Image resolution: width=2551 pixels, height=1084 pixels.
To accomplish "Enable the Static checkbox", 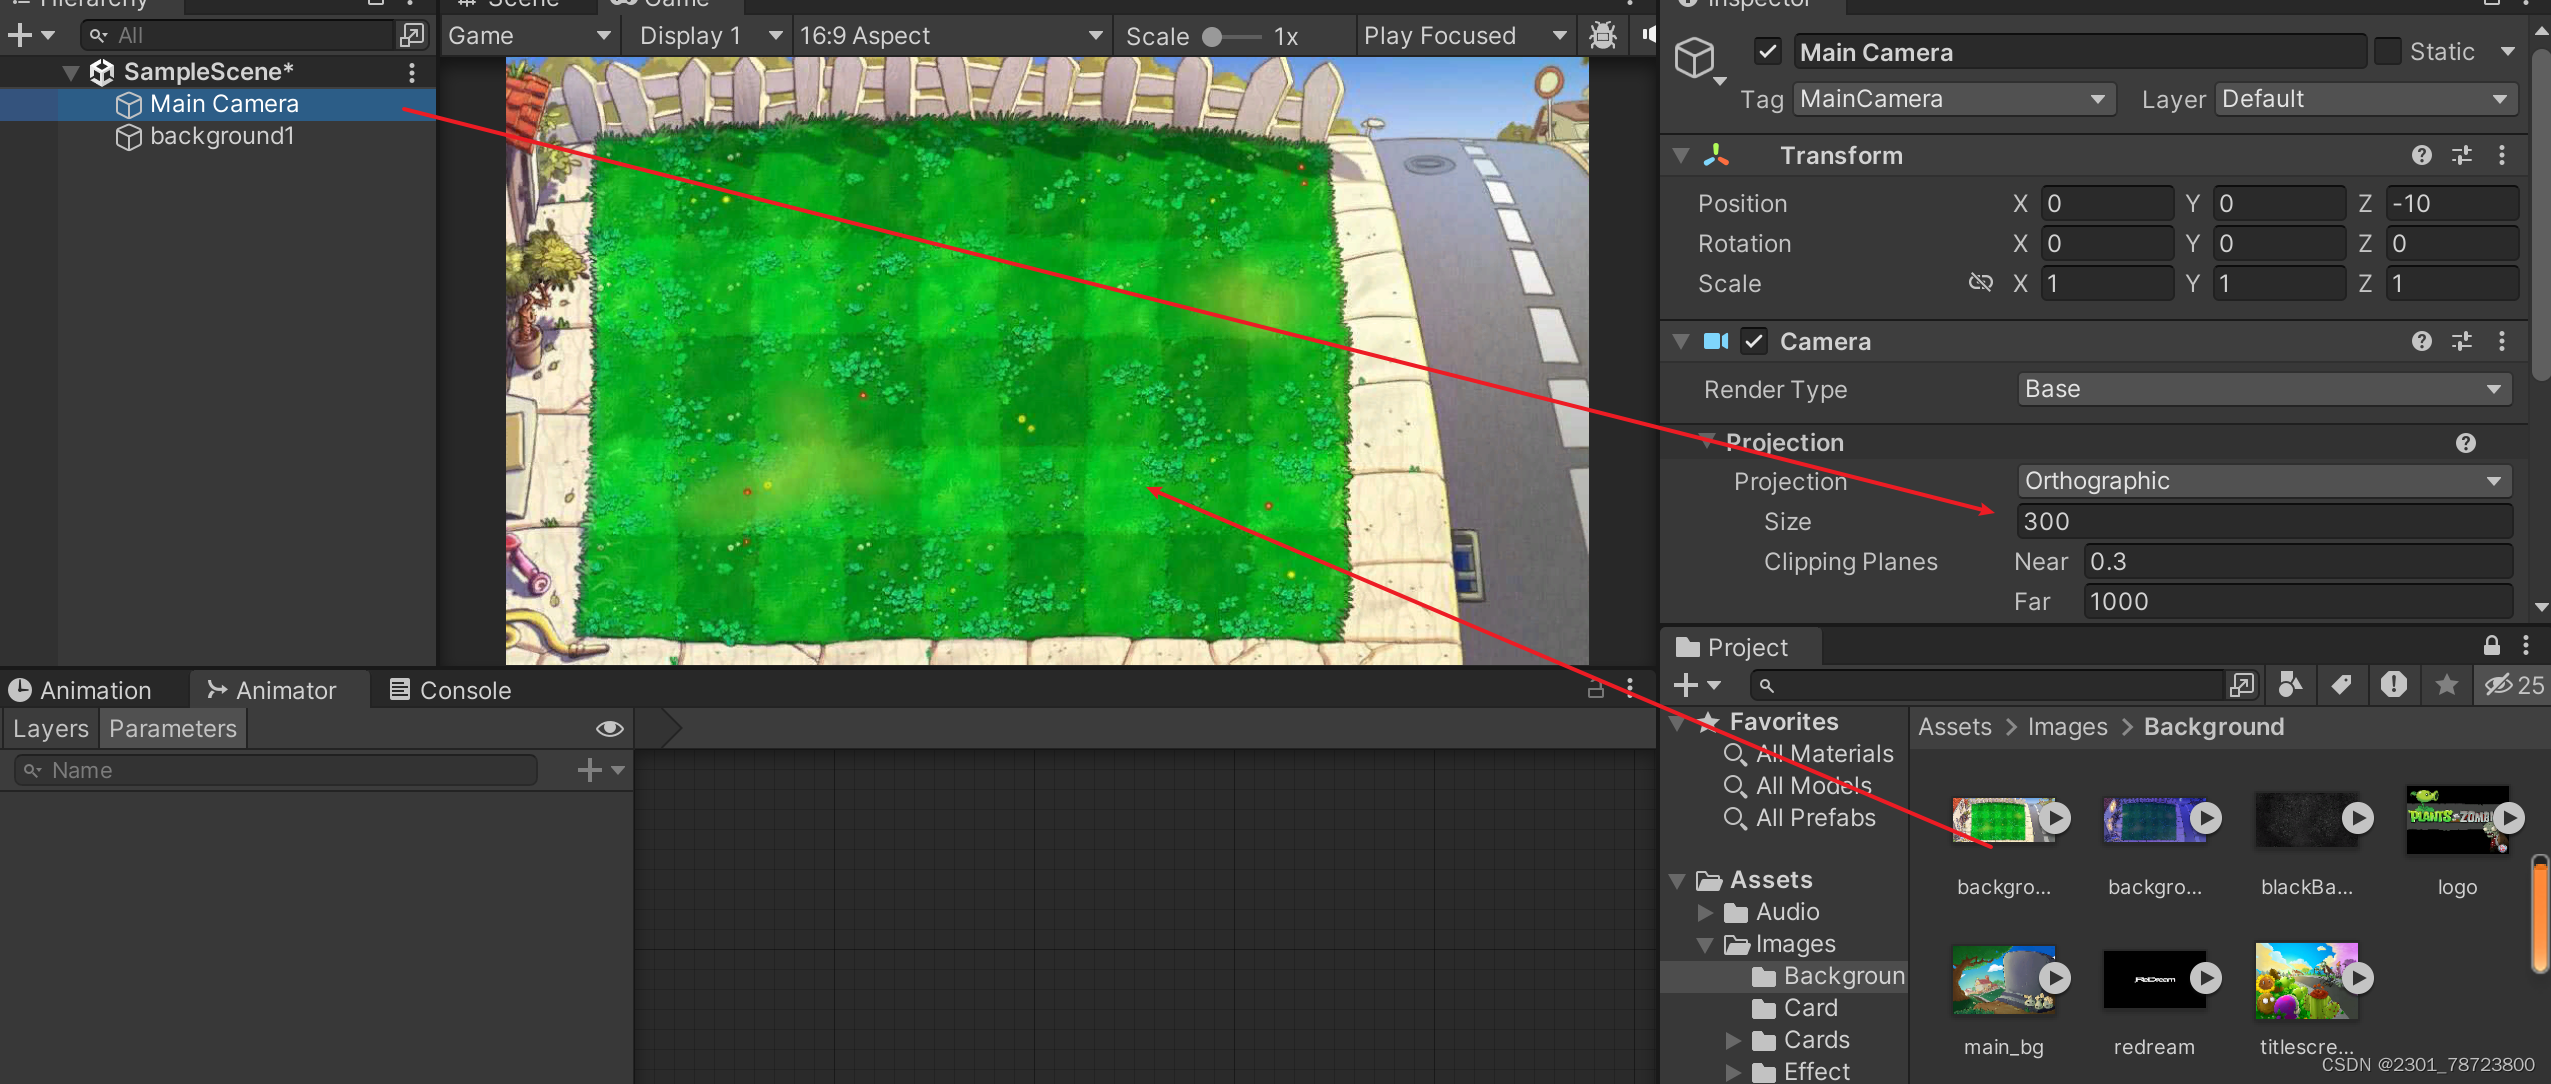I will [2387, 51].
